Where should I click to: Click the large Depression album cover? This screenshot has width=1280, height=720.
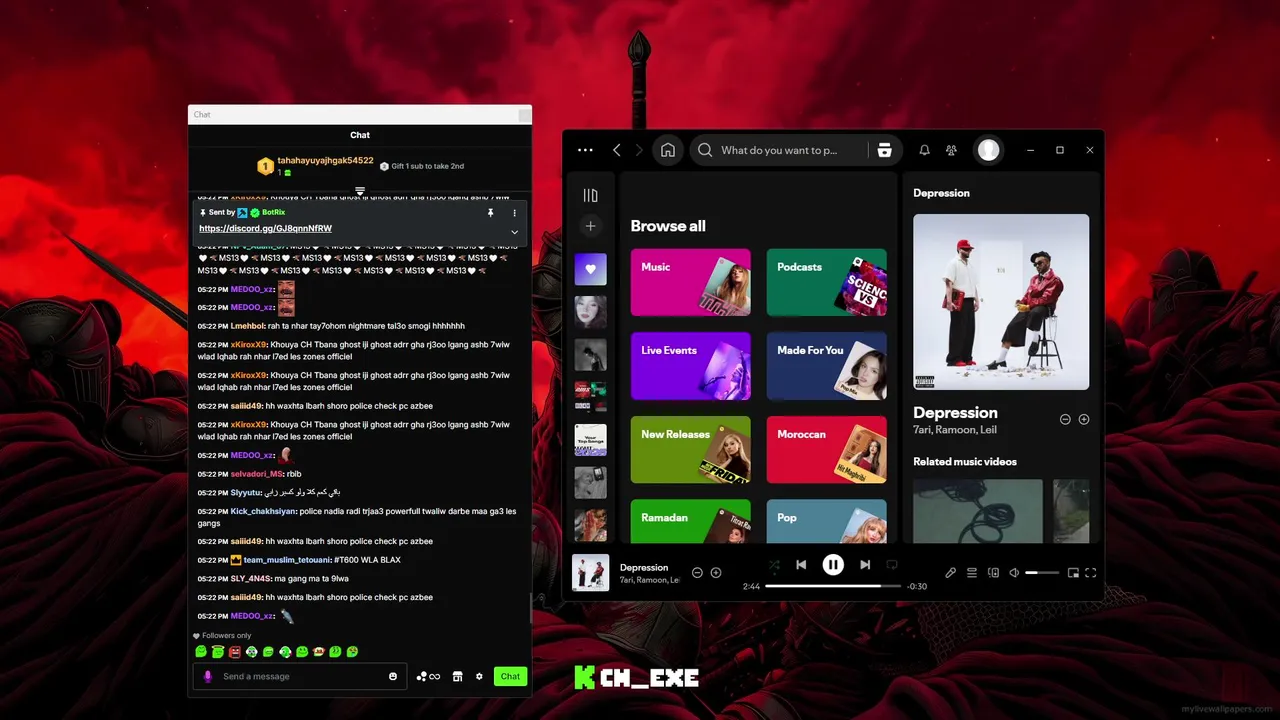(1001, 302)
